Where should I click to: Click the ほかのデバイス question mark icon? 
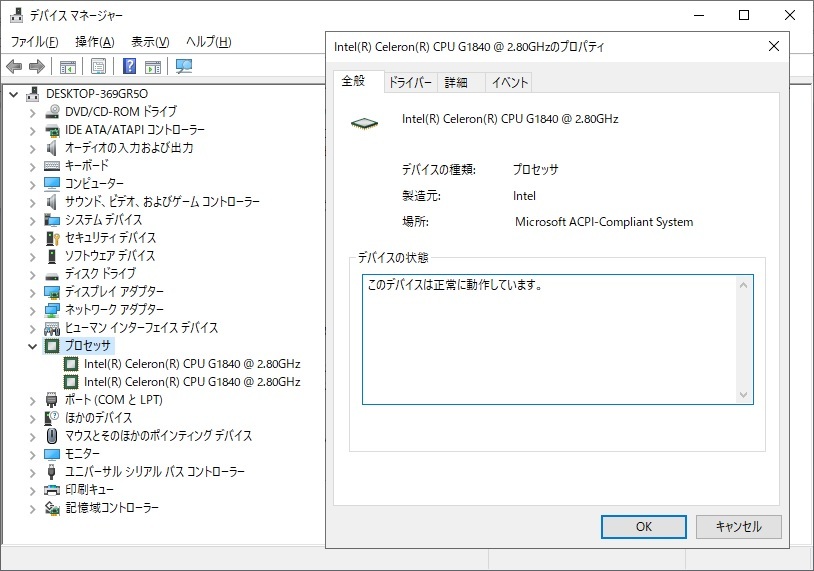coord(52,418)
